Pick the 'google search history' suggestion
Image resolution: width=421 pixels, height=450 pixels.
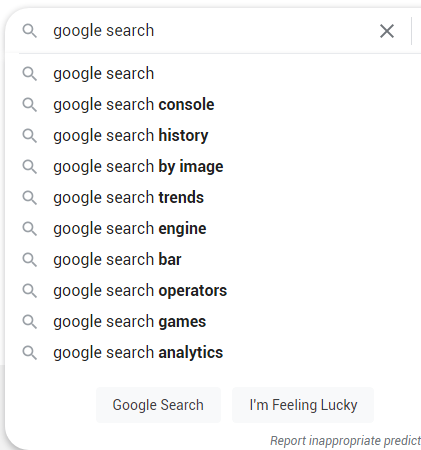(x=213, y=136)
